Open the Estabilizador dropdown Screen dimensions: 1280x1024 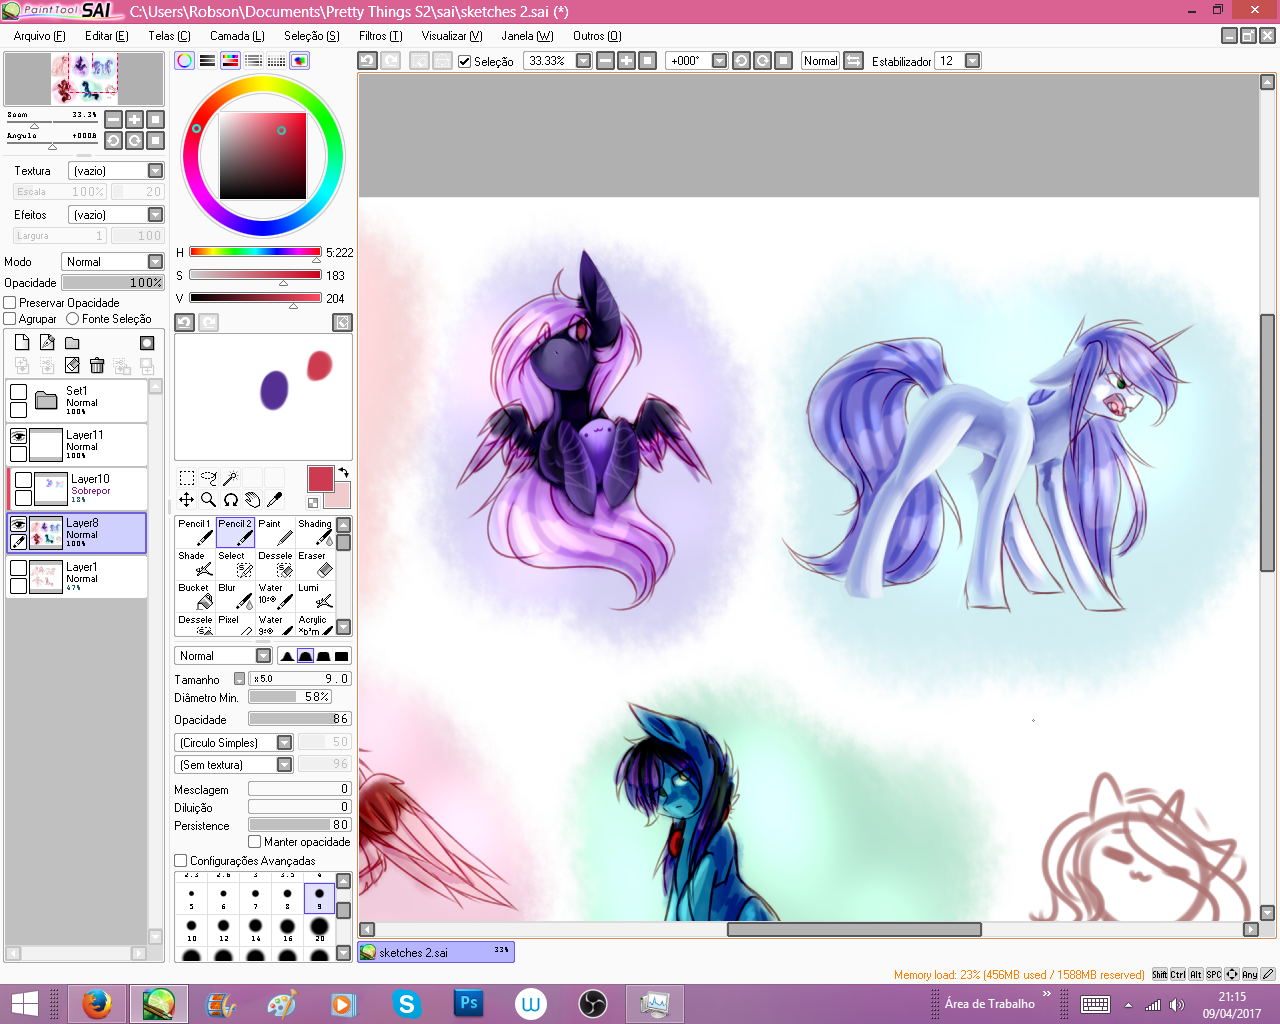(x=972, y=61)
